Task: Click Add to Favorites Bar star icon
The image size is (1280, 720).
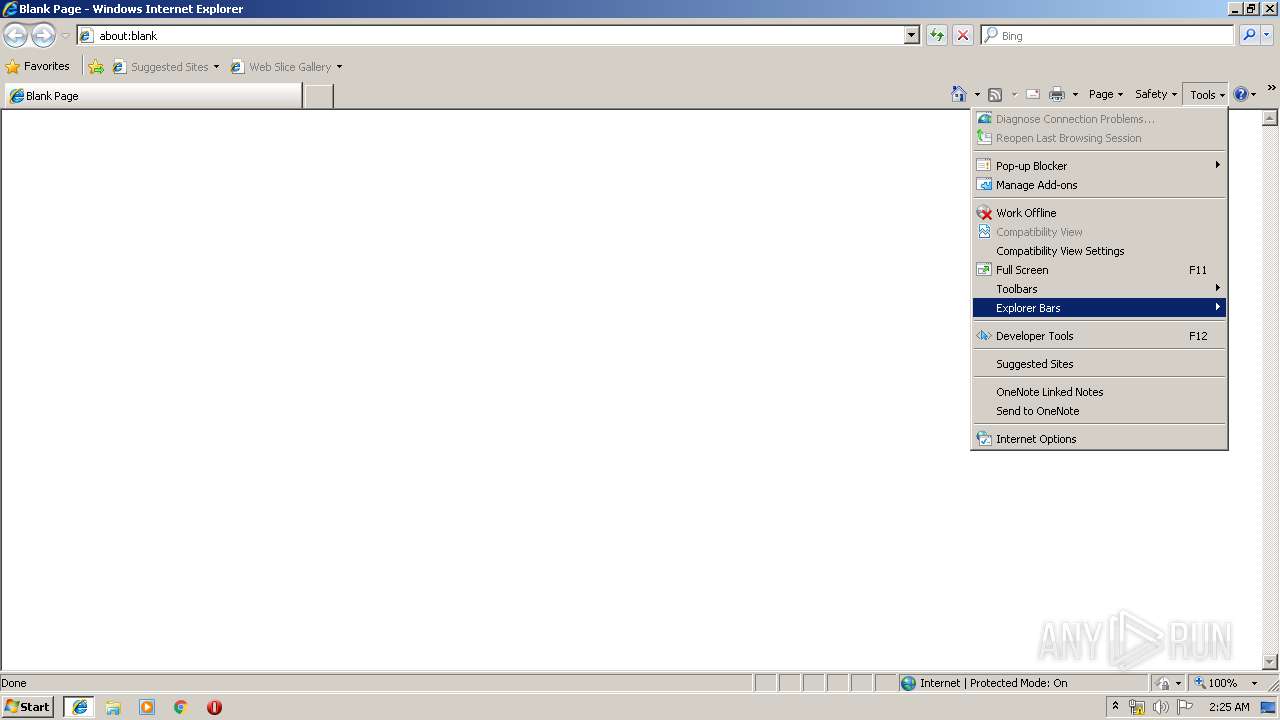Action: pos(96,67)
